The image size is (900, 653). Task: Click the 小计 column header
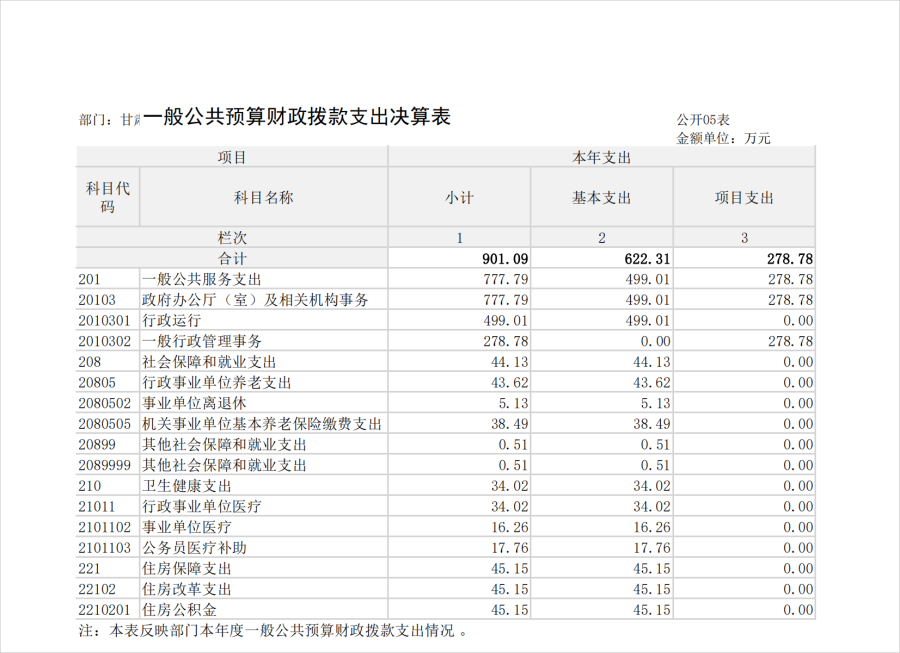(x=459, y=198)
